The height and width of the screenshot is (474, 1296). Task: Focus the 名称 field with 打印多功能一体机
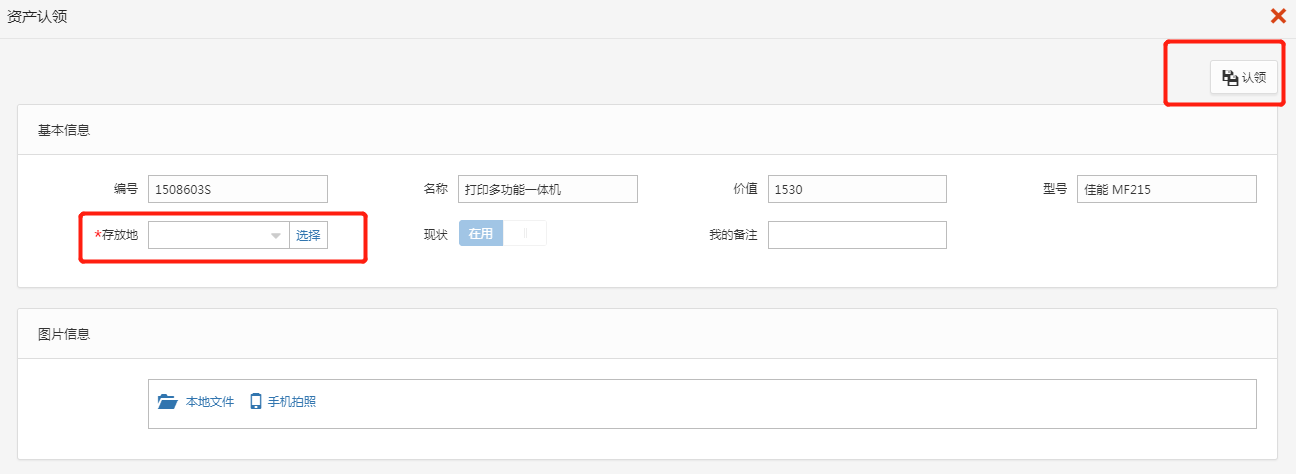[547, 189]
